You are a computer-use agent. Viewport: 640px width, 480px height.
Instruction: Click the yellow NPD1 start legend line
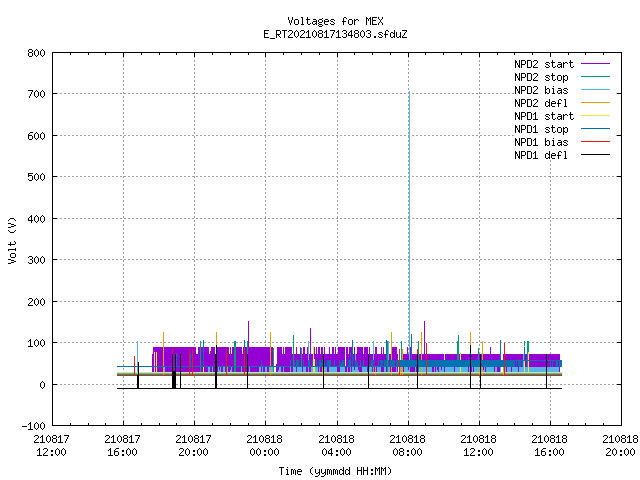coord(595,116)
